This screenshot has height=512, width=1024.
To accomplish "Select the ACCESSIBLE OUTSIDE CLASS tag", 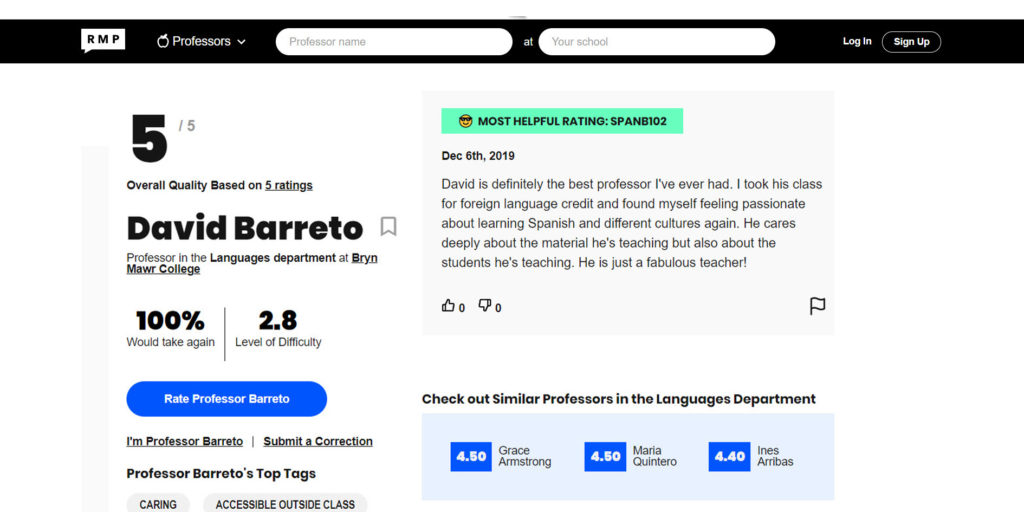I will click(285, 504).
